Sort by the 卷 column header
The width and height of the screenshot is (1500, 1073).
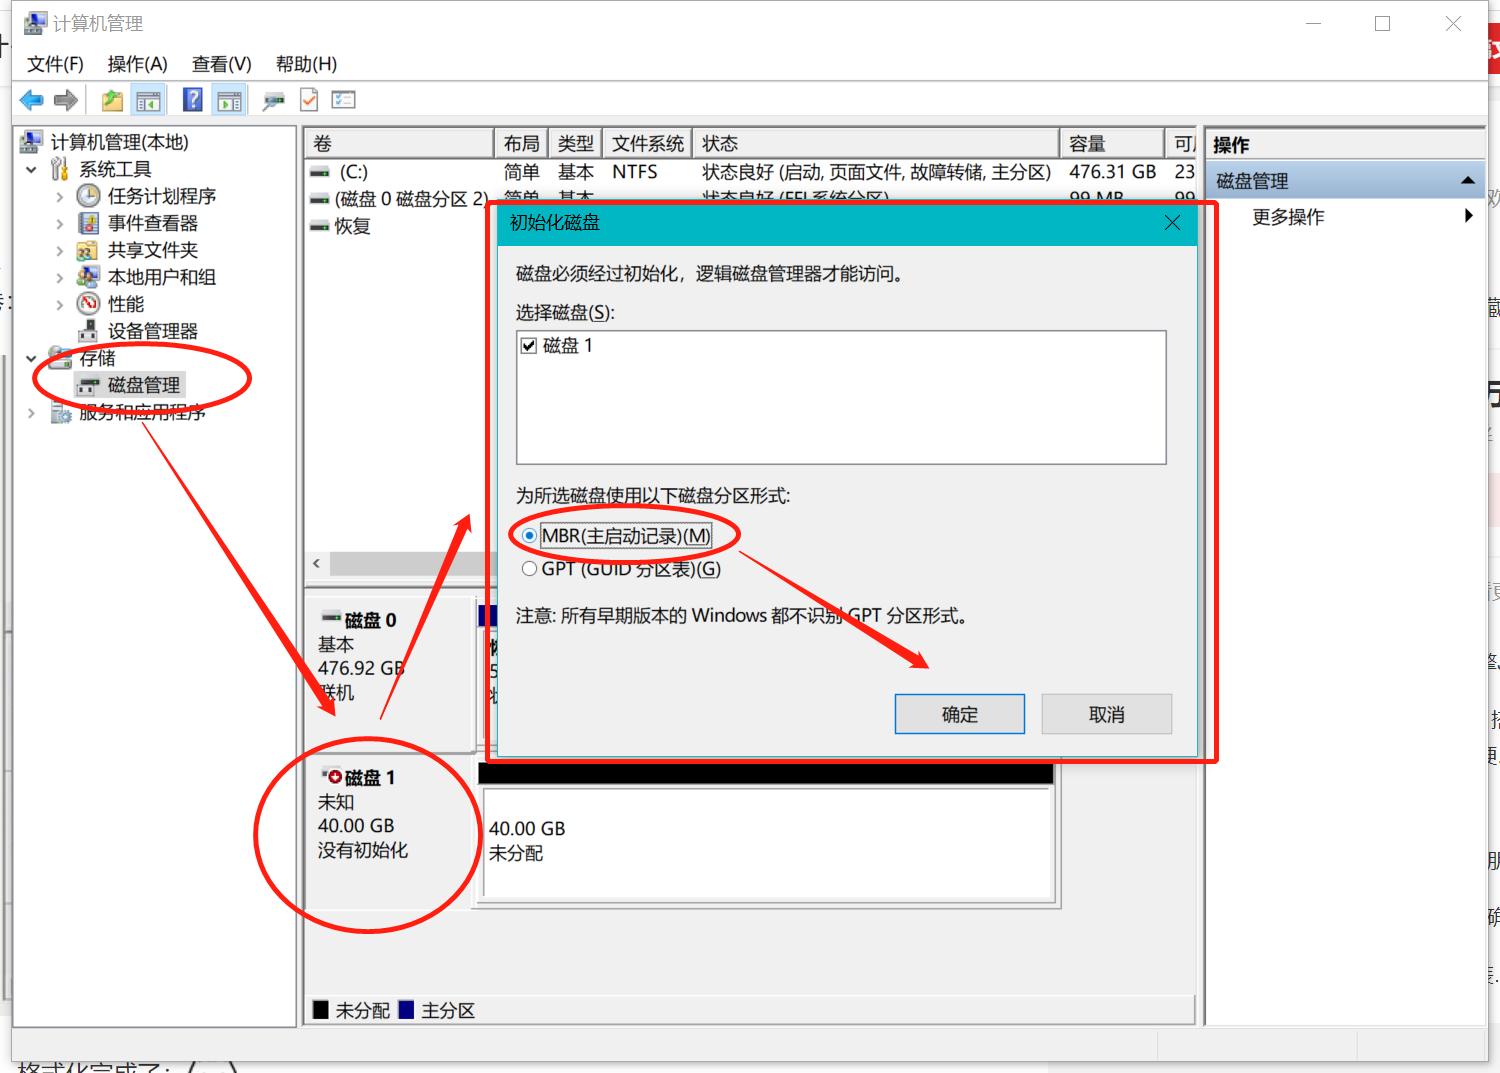coord(399,143)
